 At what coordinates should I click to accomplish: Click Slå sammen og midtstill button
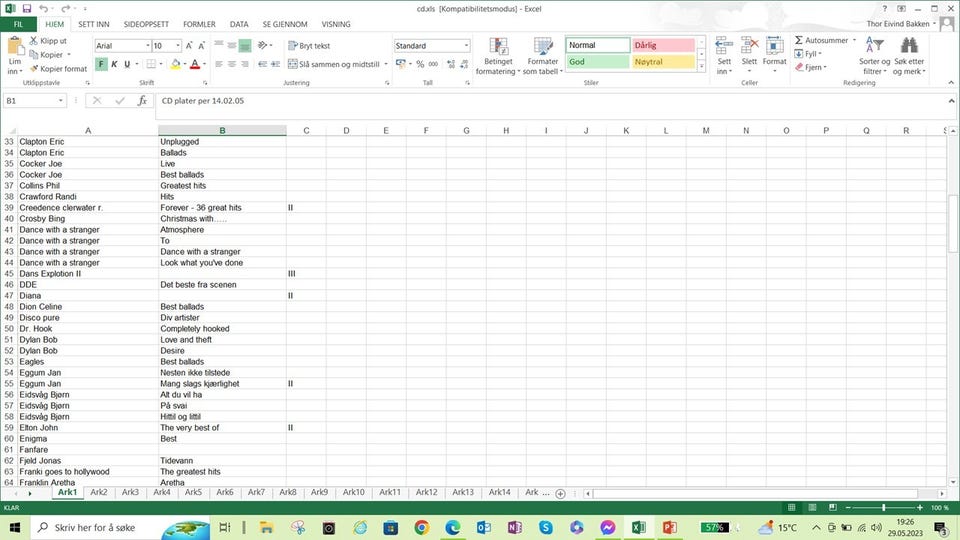pyautogui.click(x=334, y=64)
